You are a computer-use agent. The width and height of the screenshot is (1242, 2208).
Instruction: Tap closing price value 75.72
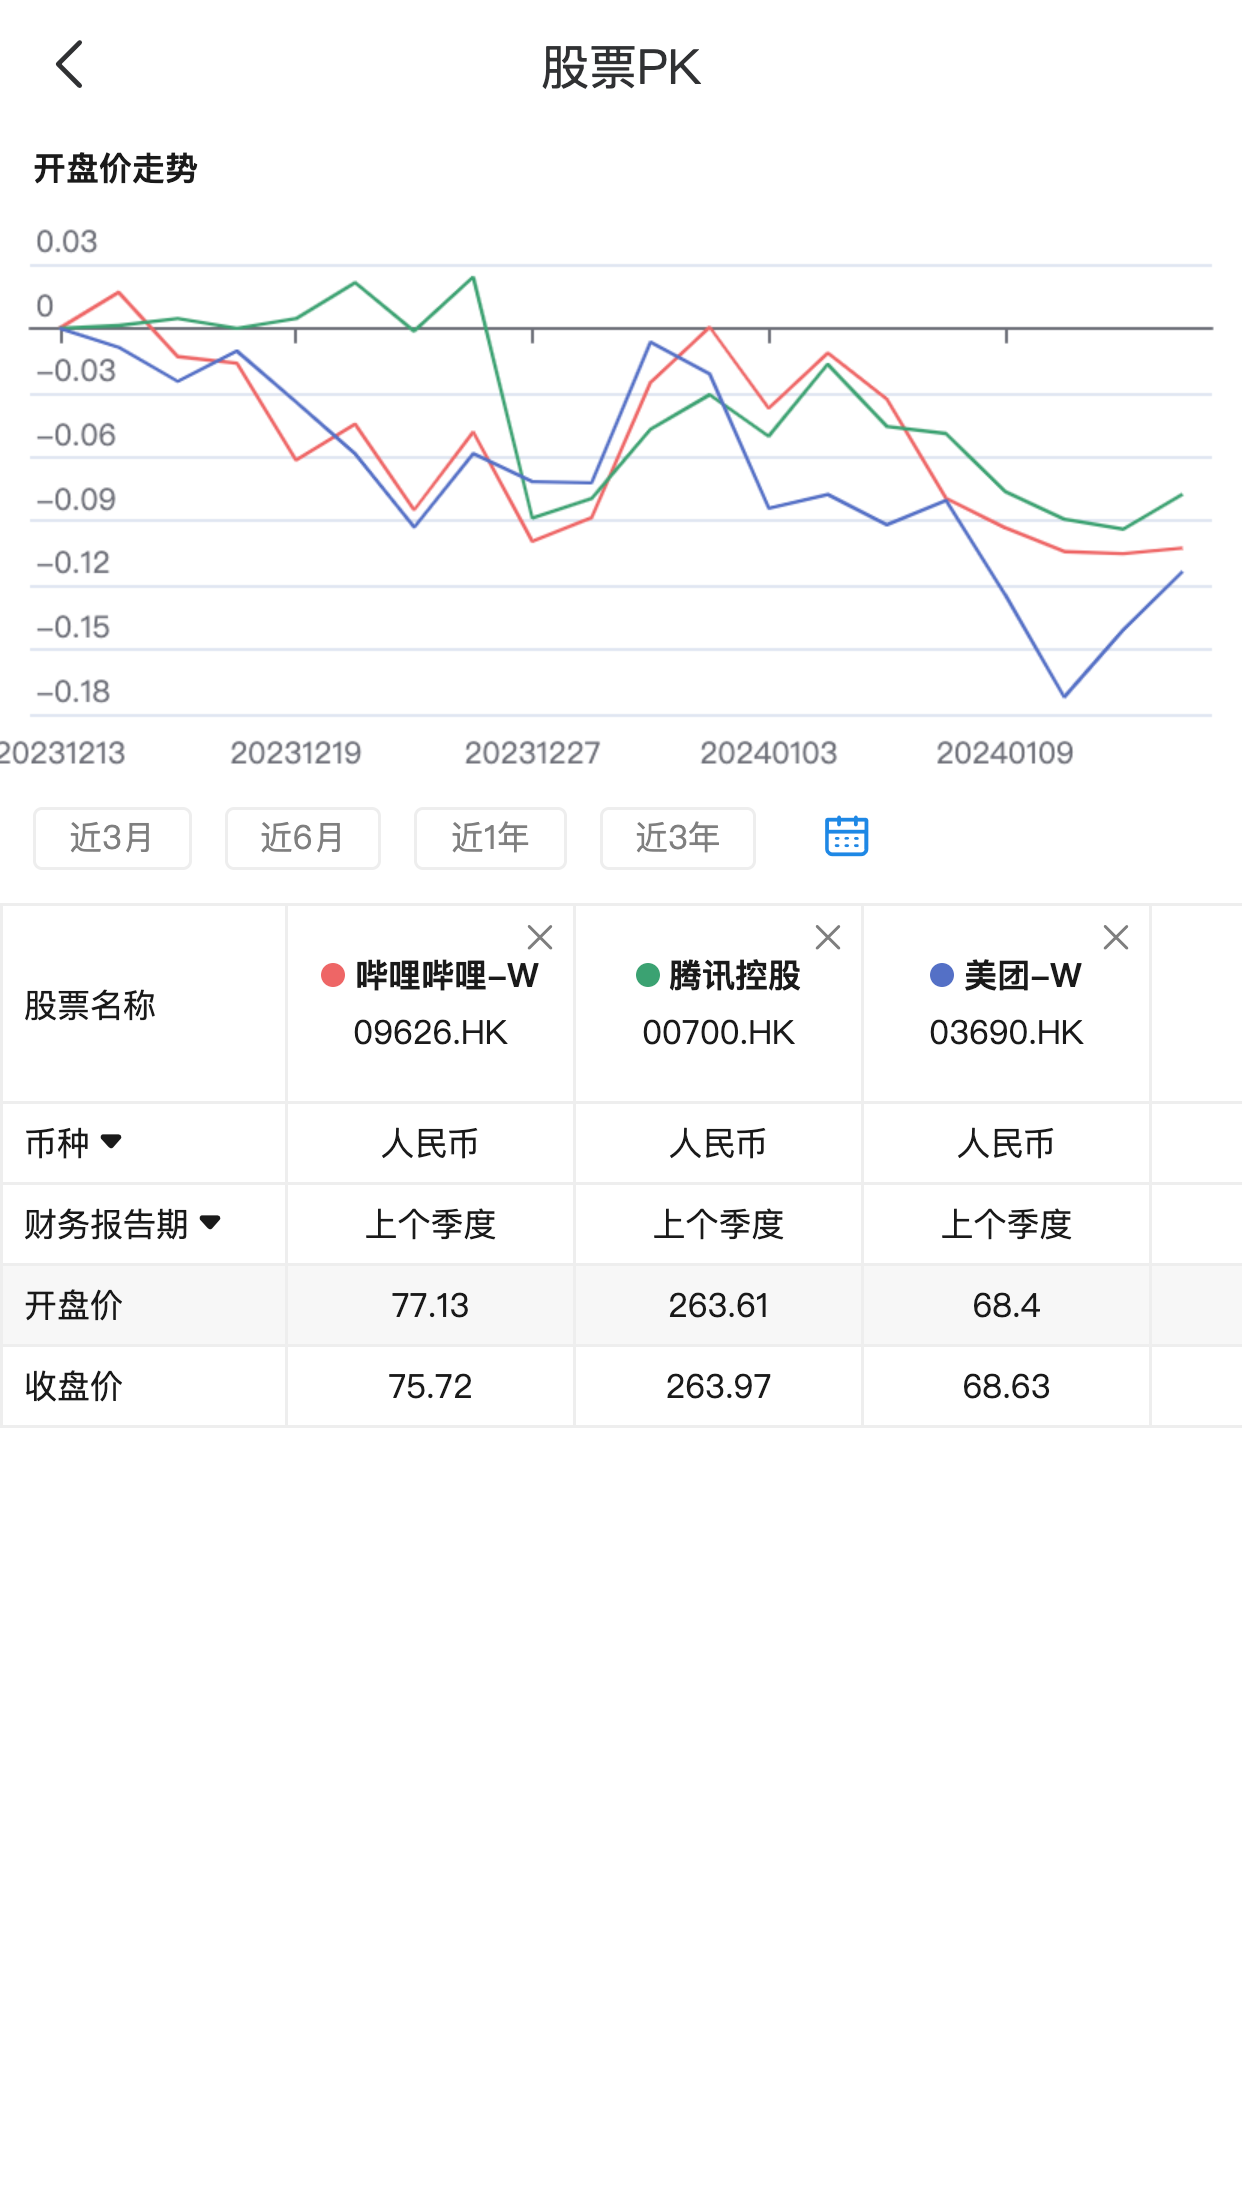(431, 1386)
